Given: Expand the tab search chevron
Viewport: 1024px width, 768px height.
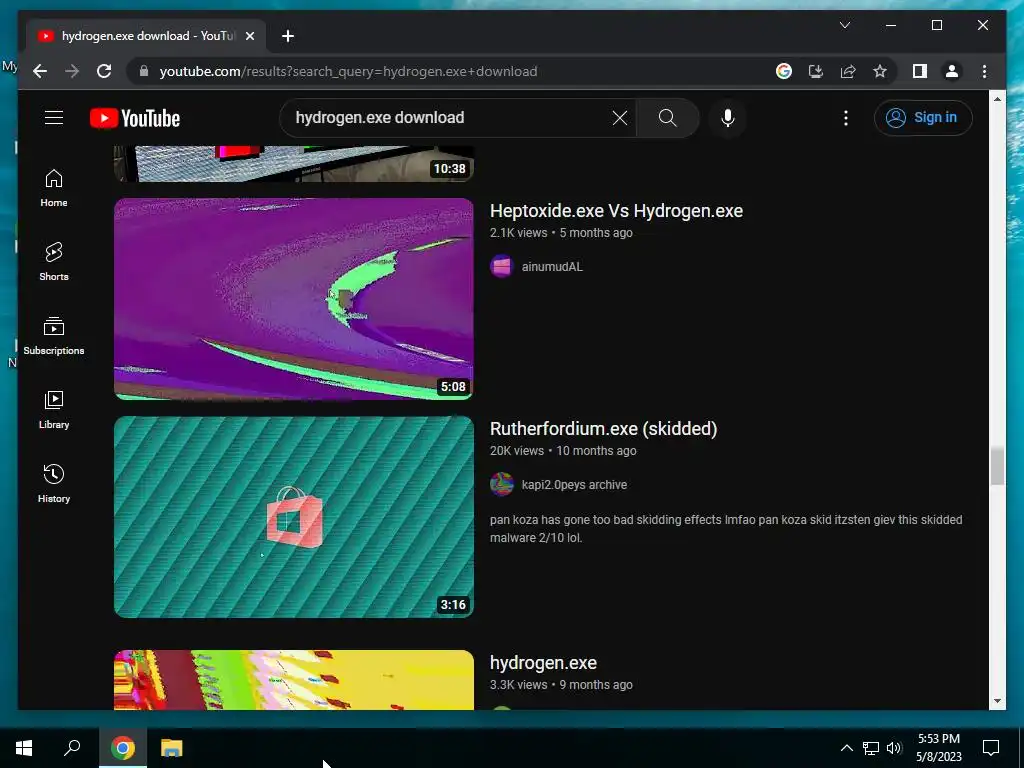Looking at the screenshot, I should 844,25.
